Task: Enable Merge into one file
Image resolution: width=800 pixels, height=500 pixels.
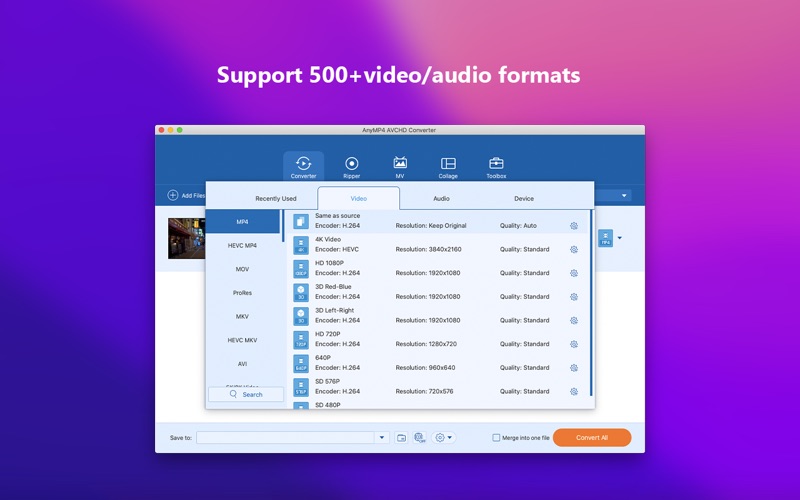Action: point(496,438)
